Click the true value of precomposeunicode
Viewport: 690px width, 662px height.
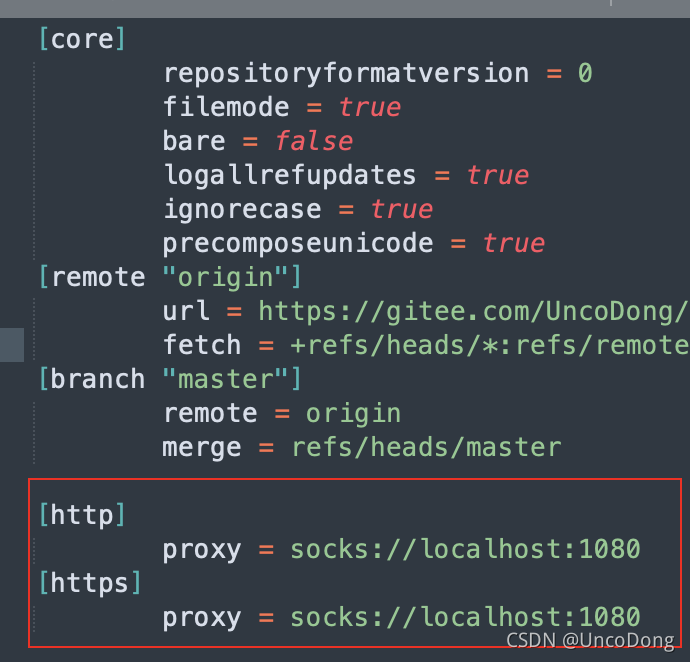click(513, 243)
